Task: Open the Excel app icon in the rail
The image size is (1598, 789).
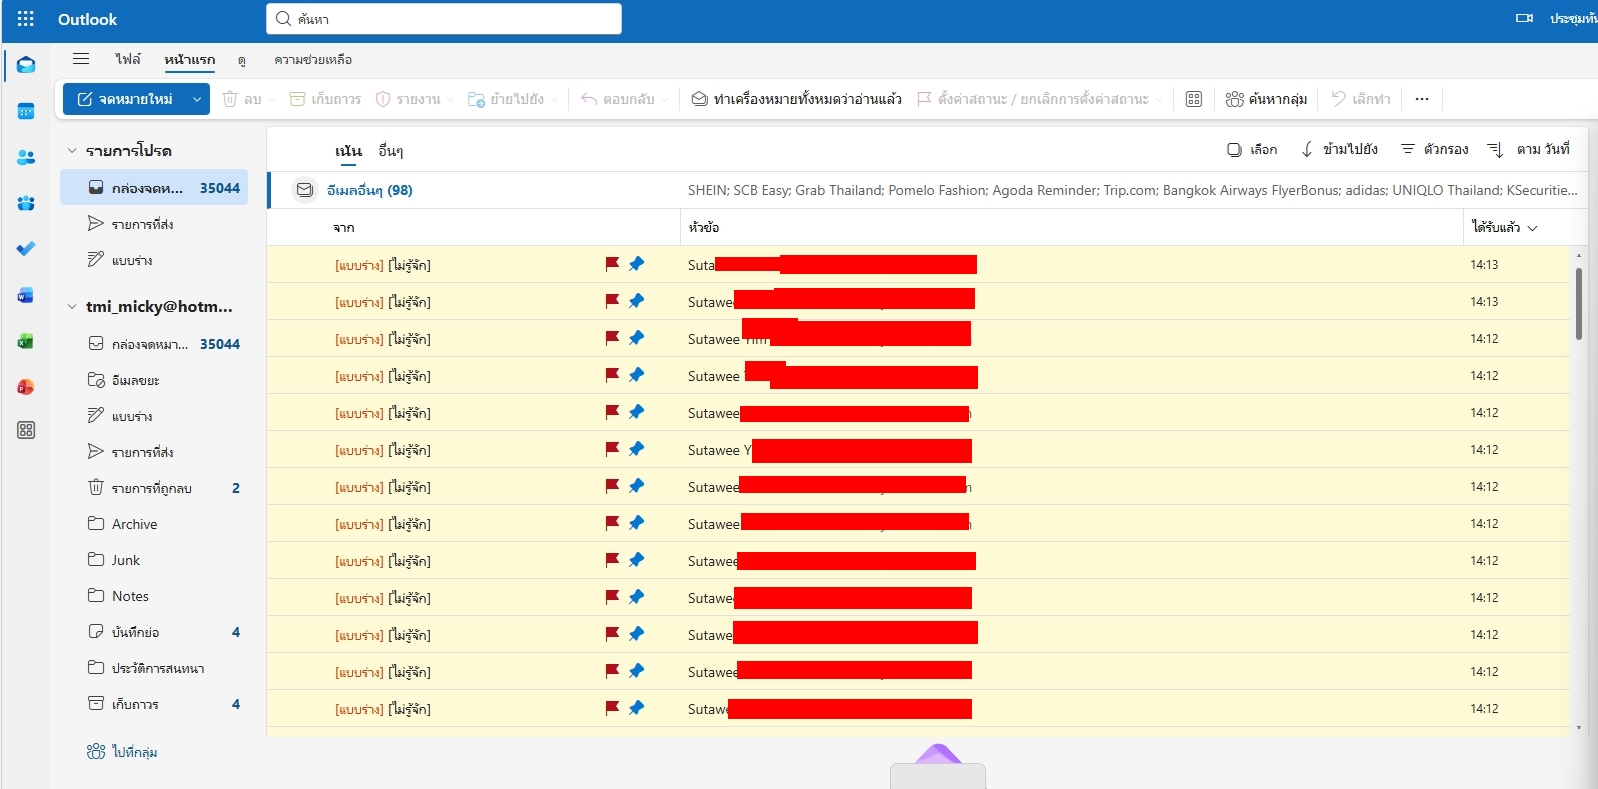Action: coord(26,341)
